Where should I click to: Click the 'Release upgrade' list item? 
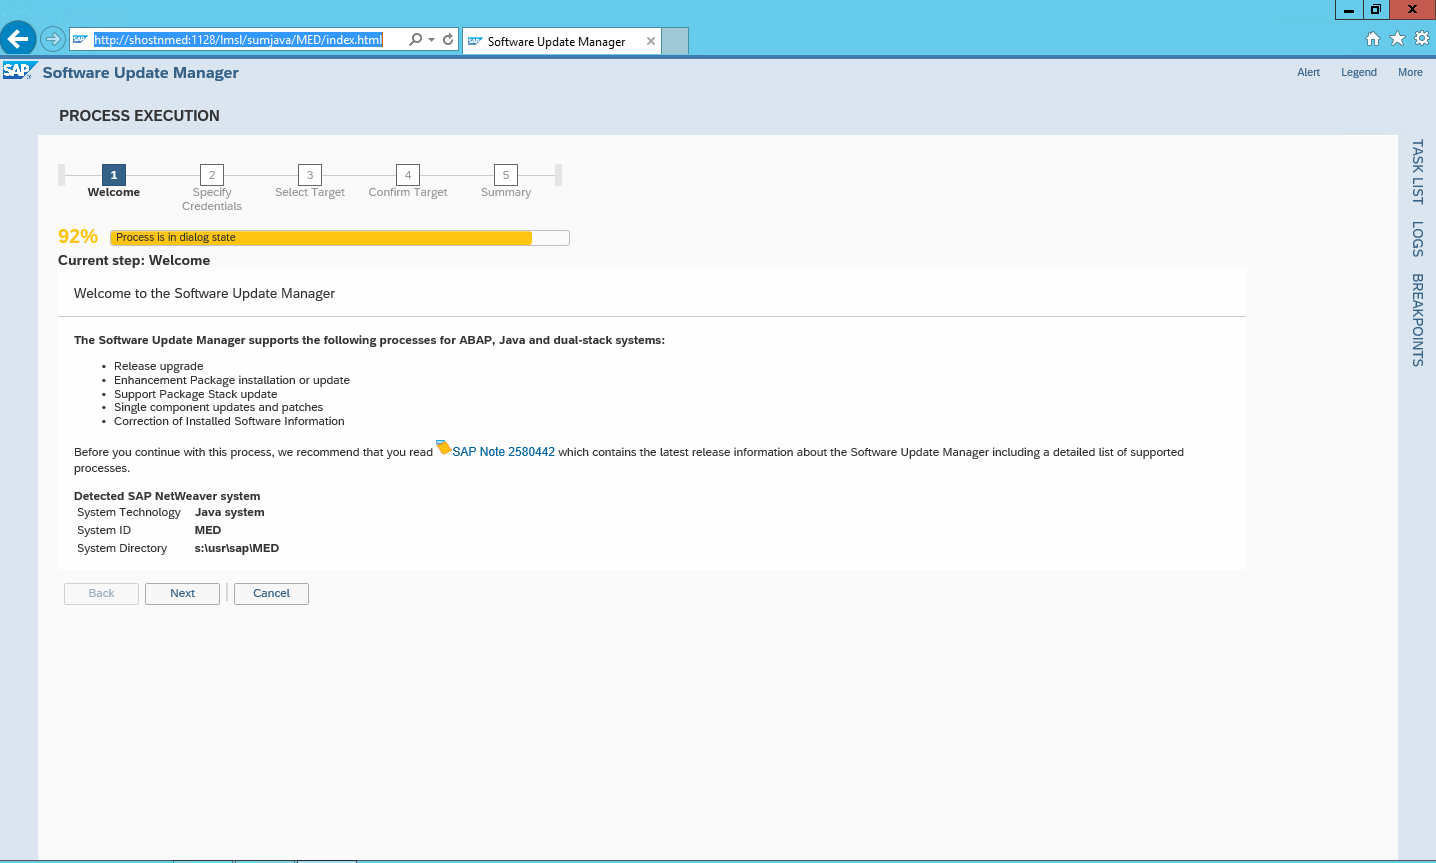click(x=158, y=366)
